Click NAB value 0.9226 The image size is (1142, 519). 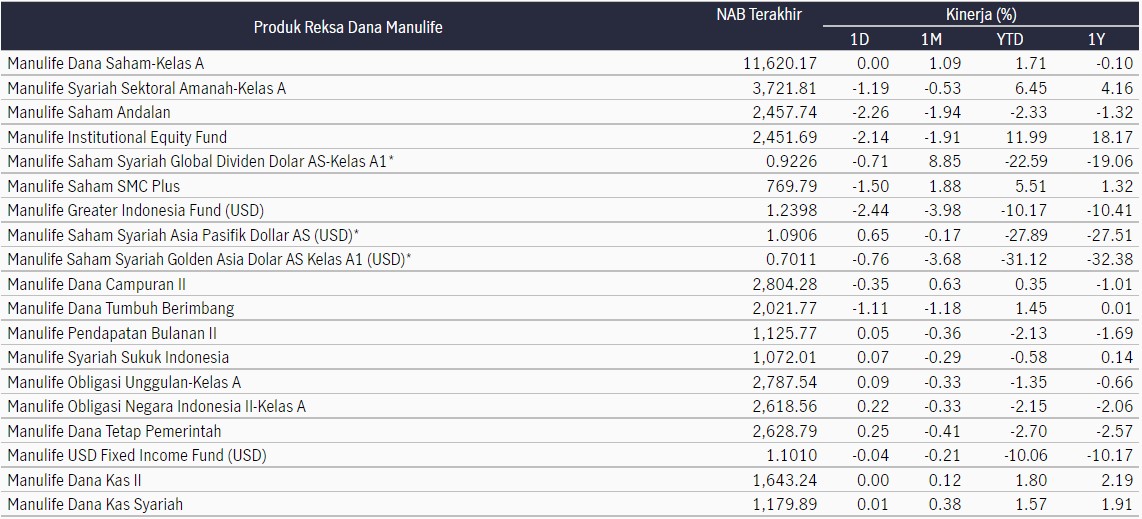(x=792, y=162)
